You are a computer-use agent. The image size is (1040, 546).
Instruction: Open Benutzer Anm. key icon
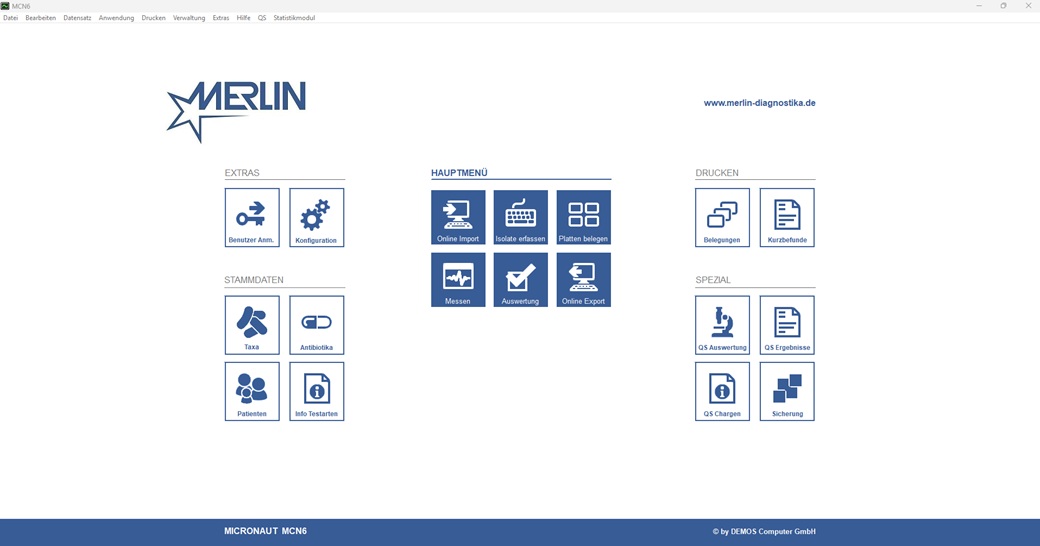[252, 217]
